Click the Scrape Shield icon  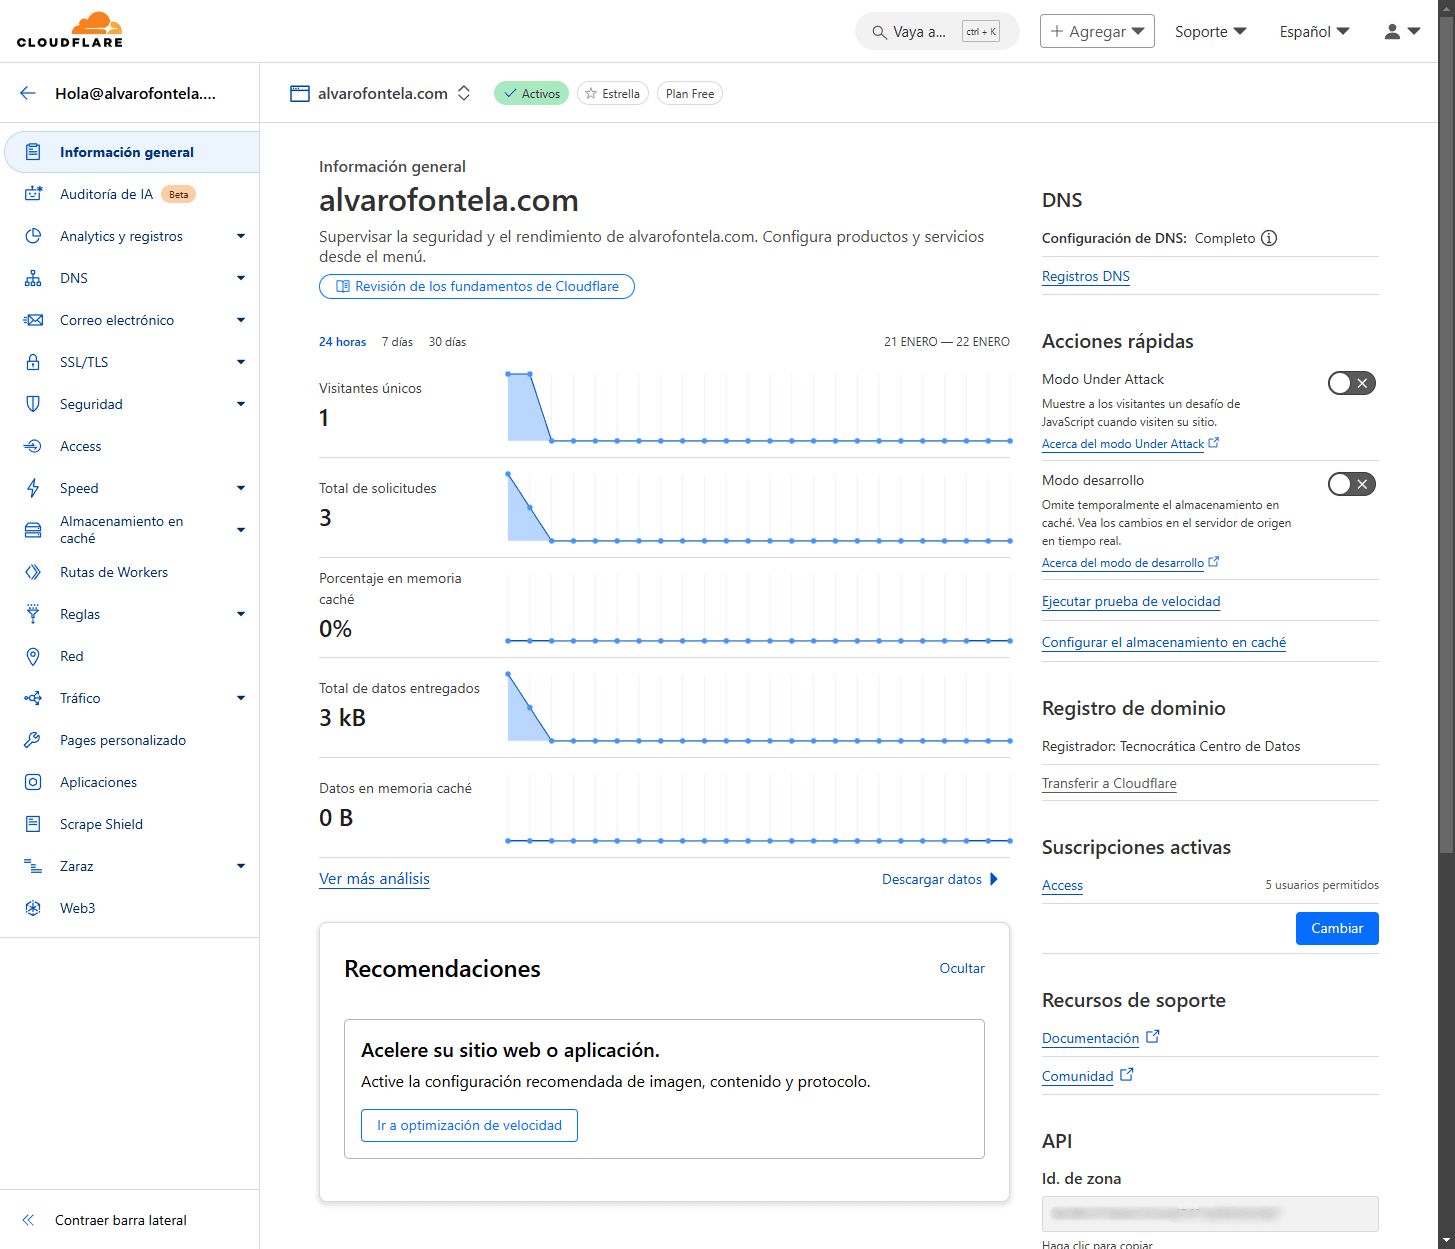pos(33,824)
